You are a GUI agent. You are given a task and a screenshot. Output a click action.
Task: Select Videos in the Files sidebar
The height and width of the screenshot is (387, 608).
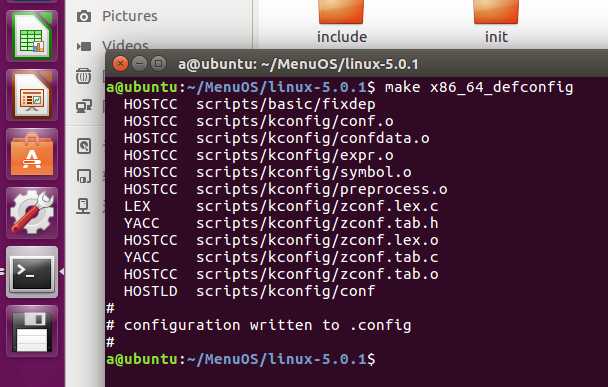tap(125, 46)
